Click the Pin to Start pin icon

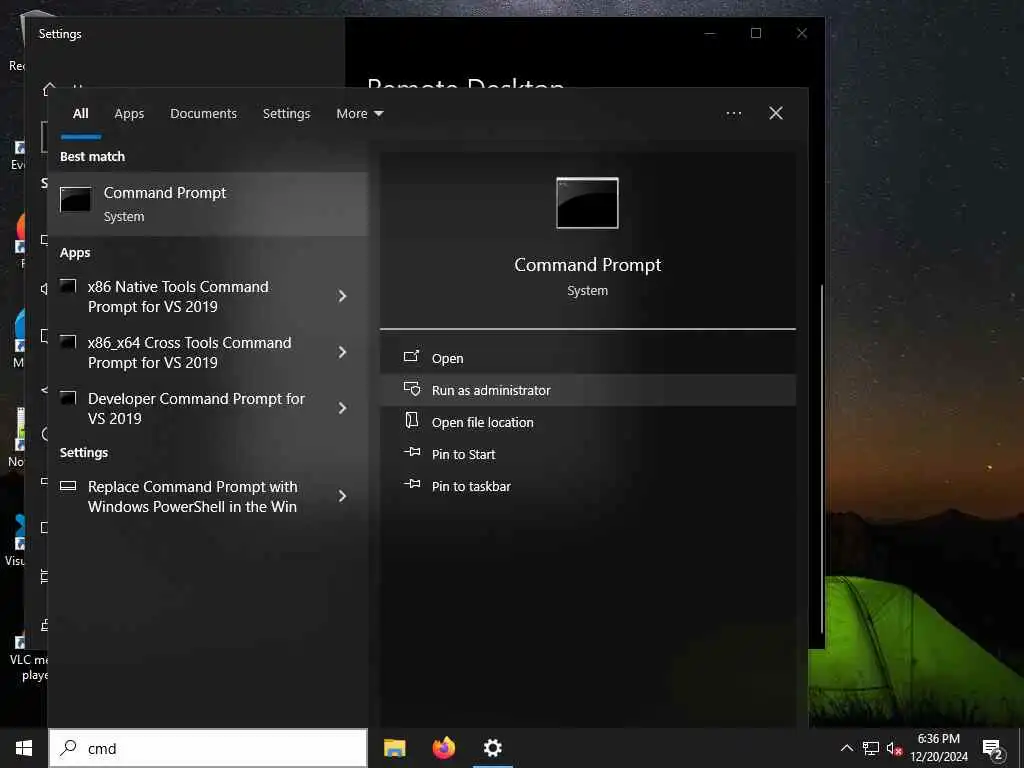pos(412,452)
